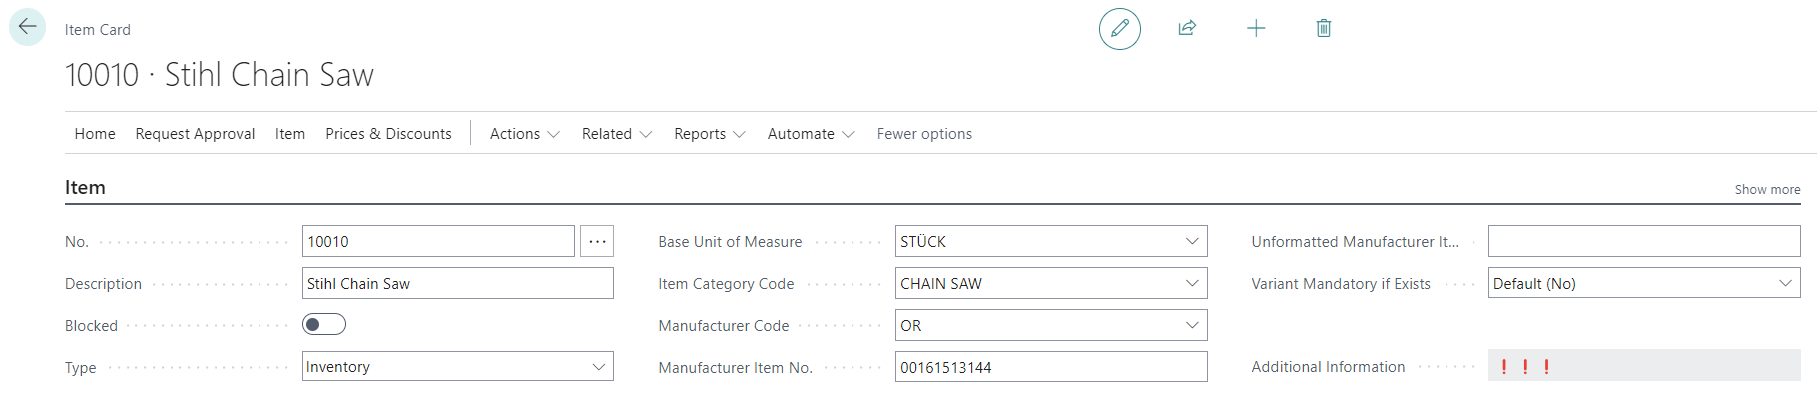Click the plus icon to create new item

[x=1256, y=28]
